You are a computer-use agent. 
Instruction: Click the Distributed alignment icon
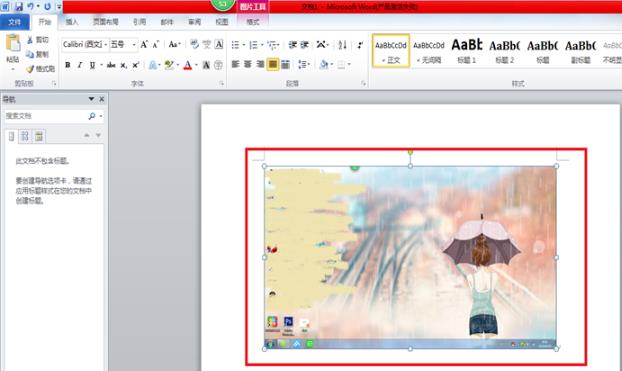point(285,64)
